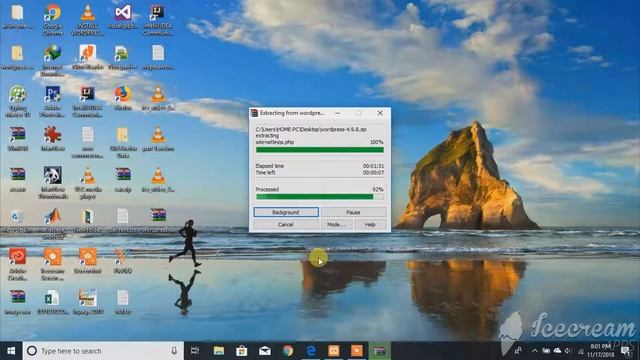Screen dimensions: 640x360
Task: Click the Extracting from wordpress title bar
Action: coord(291,113)
